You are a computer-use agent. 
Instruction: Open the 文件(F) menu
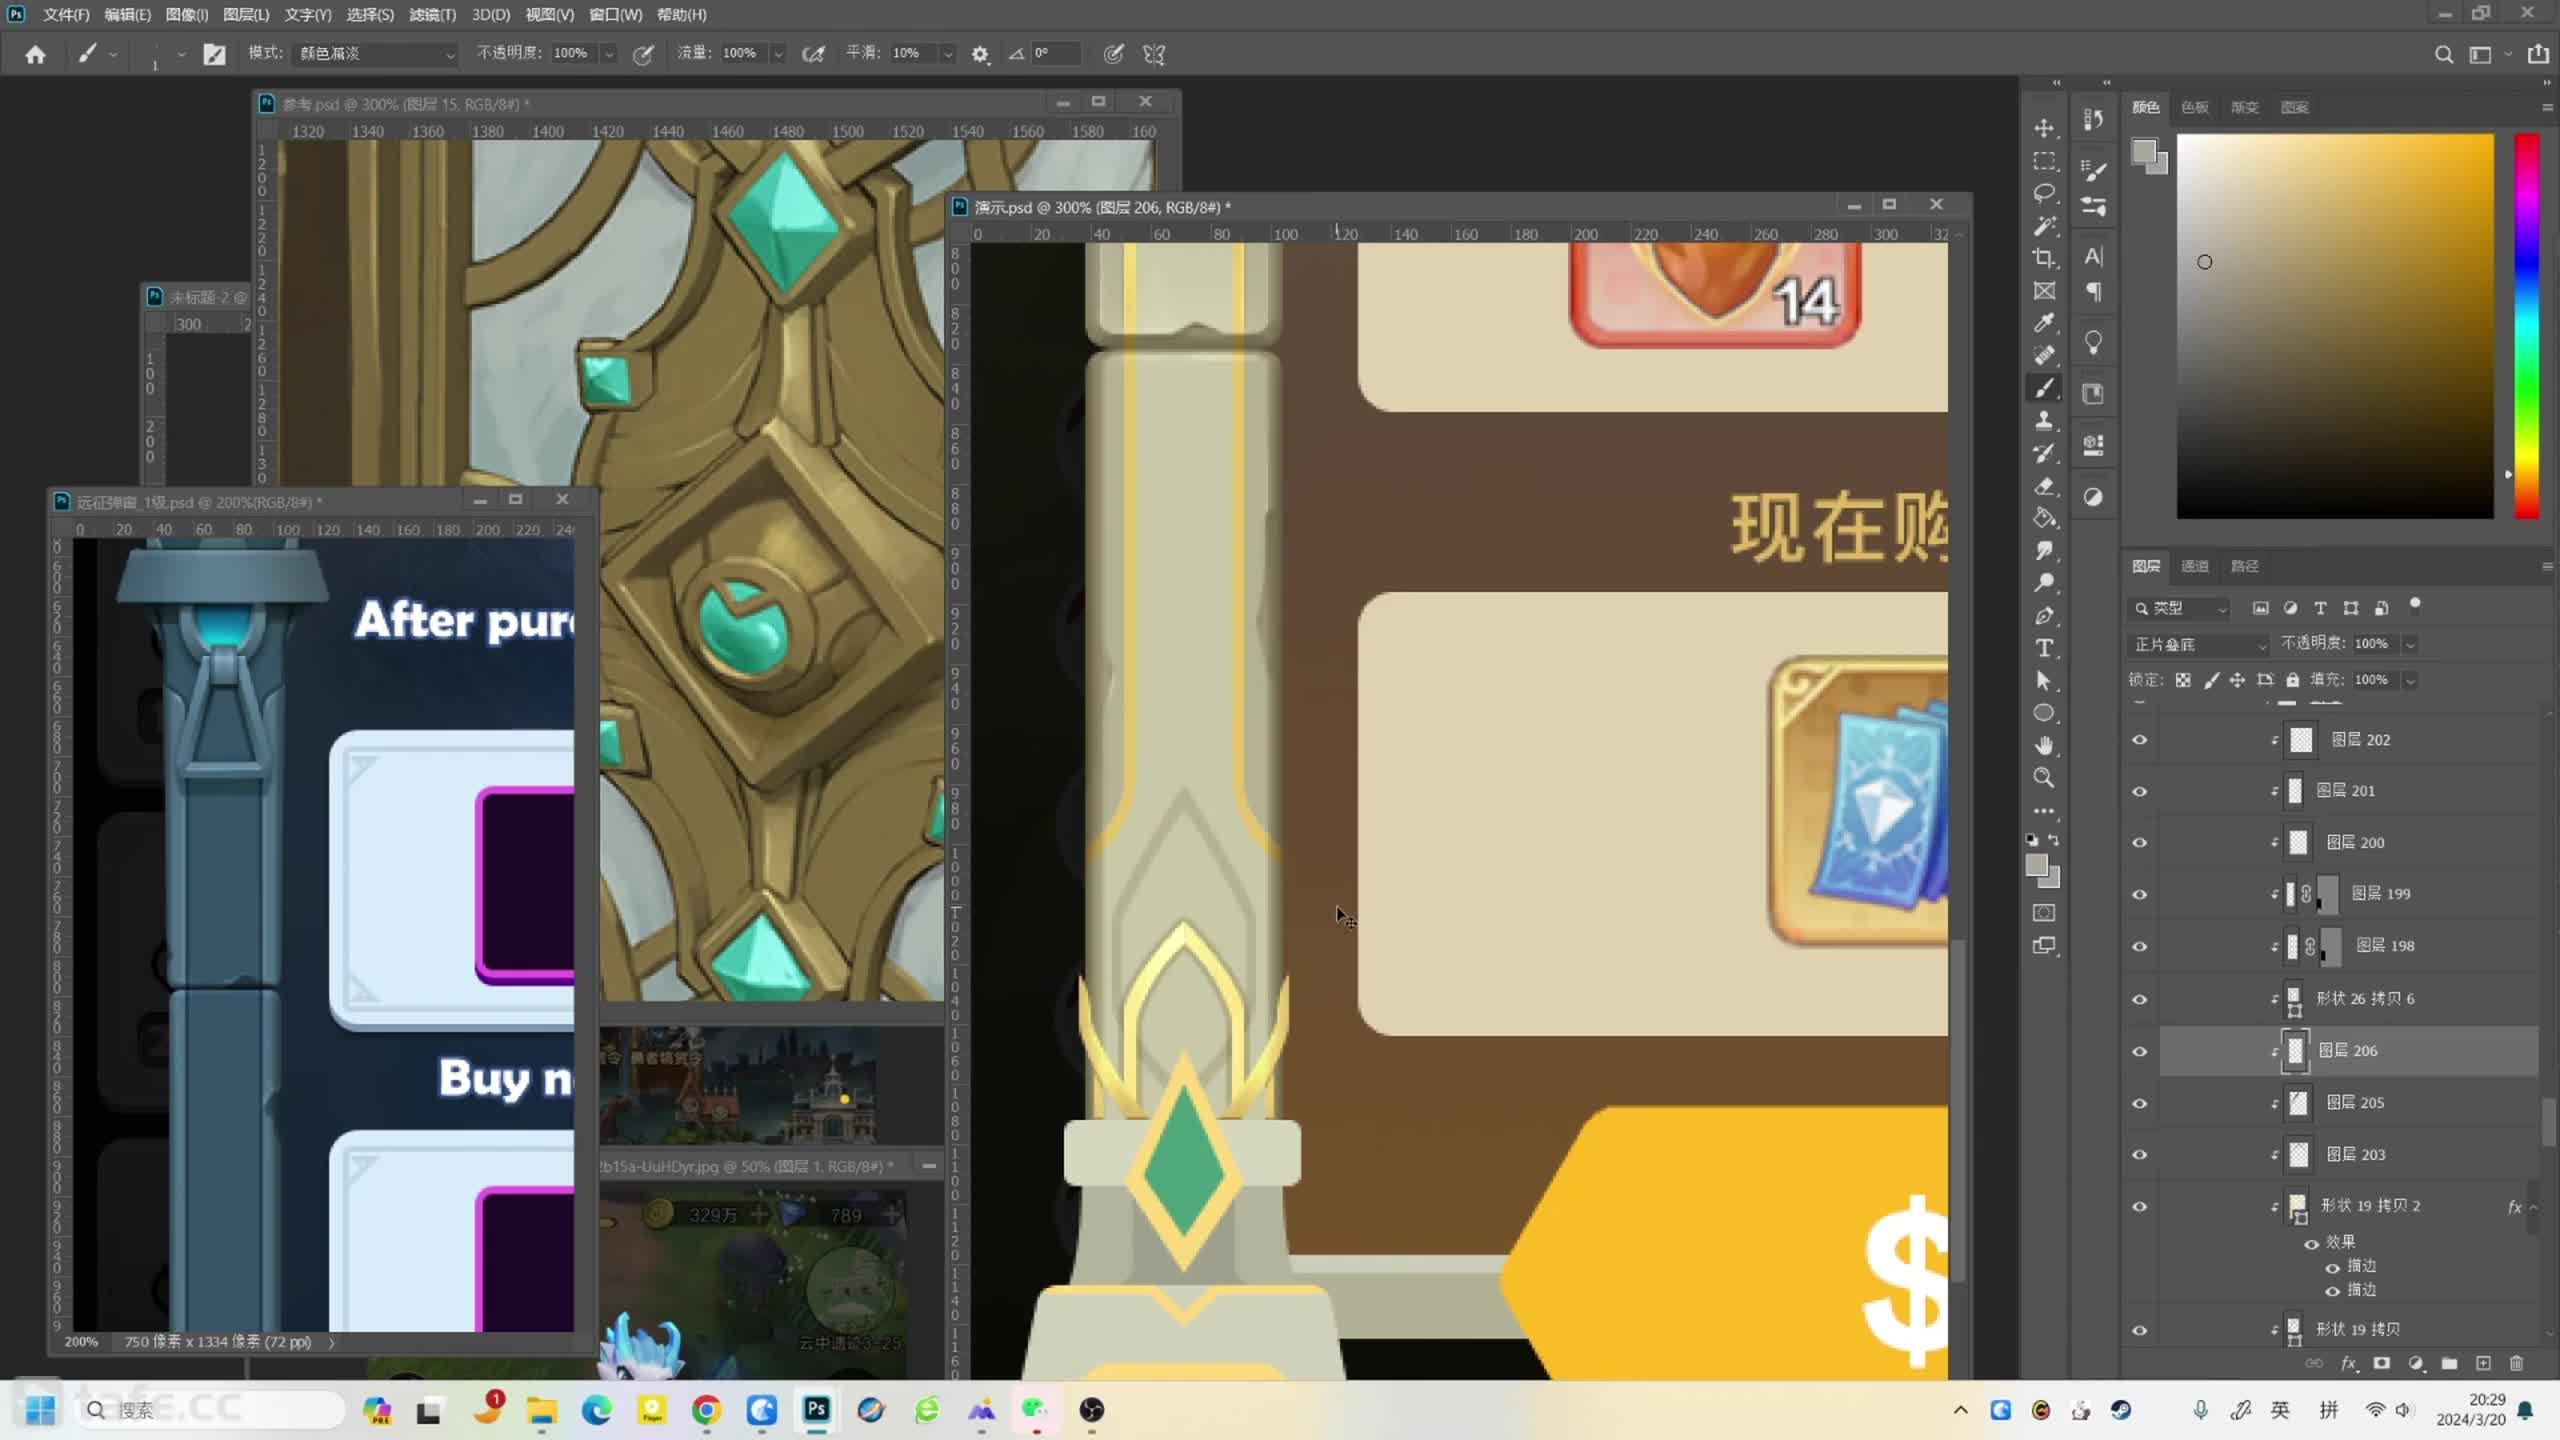66,15
